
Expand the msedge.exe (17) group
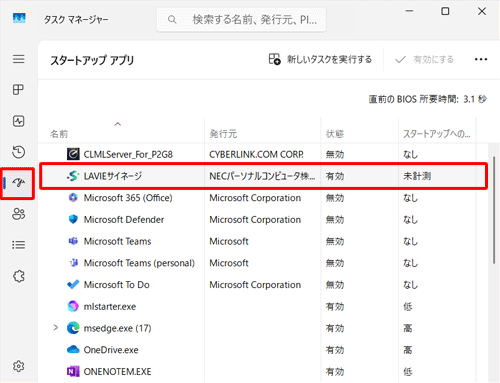point(56,328)
